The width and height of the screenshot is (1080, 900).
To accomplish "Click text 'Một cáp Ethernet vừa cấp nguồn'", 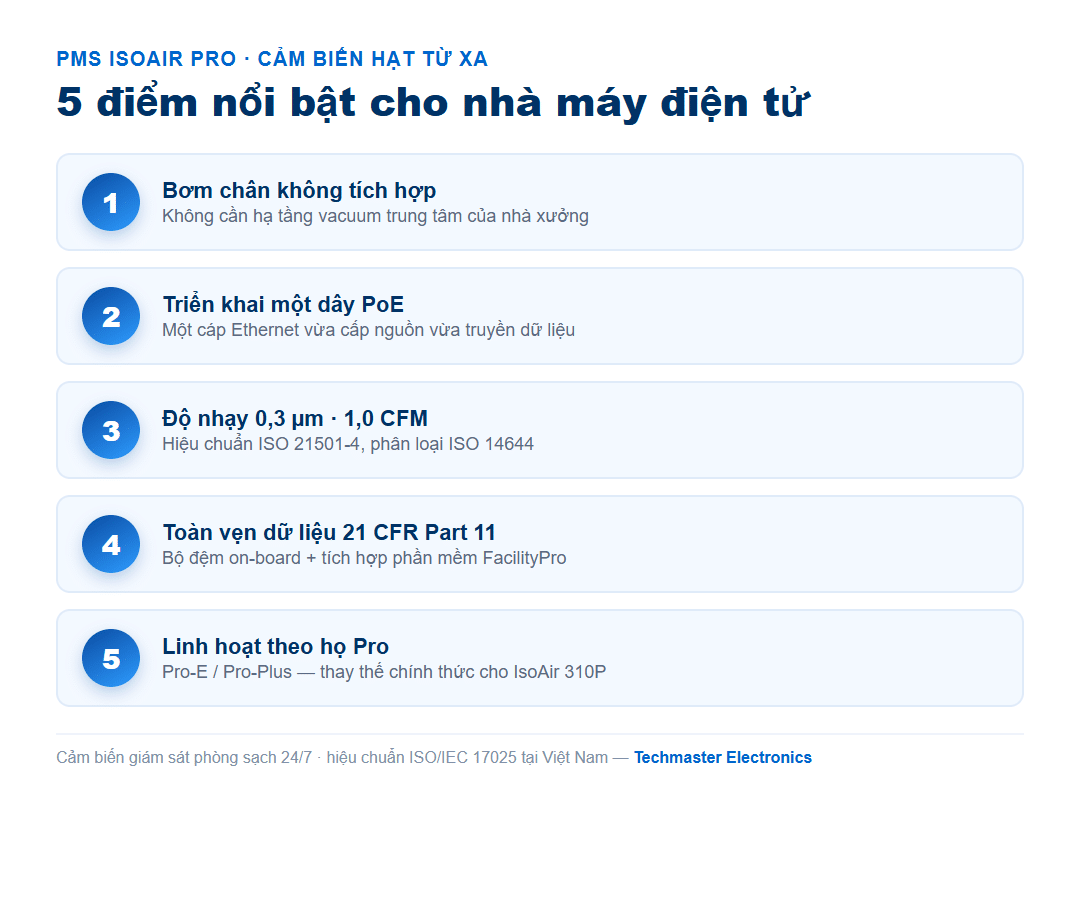I will tap(293, 330).
